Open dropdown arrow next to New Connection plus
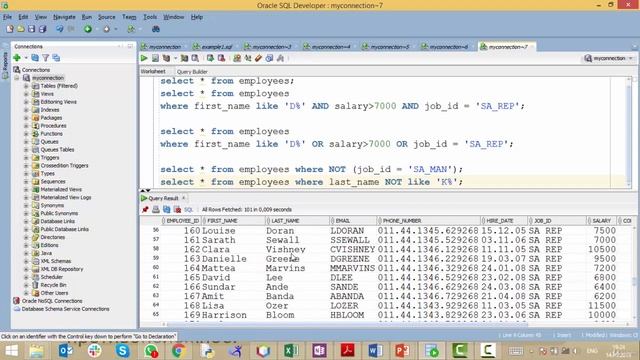The image size is (640, 360). (x=26, y=58)
